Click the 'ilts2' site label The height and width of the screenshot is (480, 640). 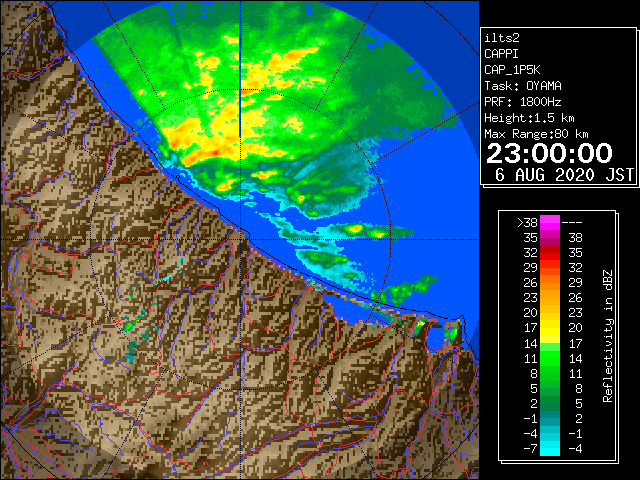click(x=502, y=38)
